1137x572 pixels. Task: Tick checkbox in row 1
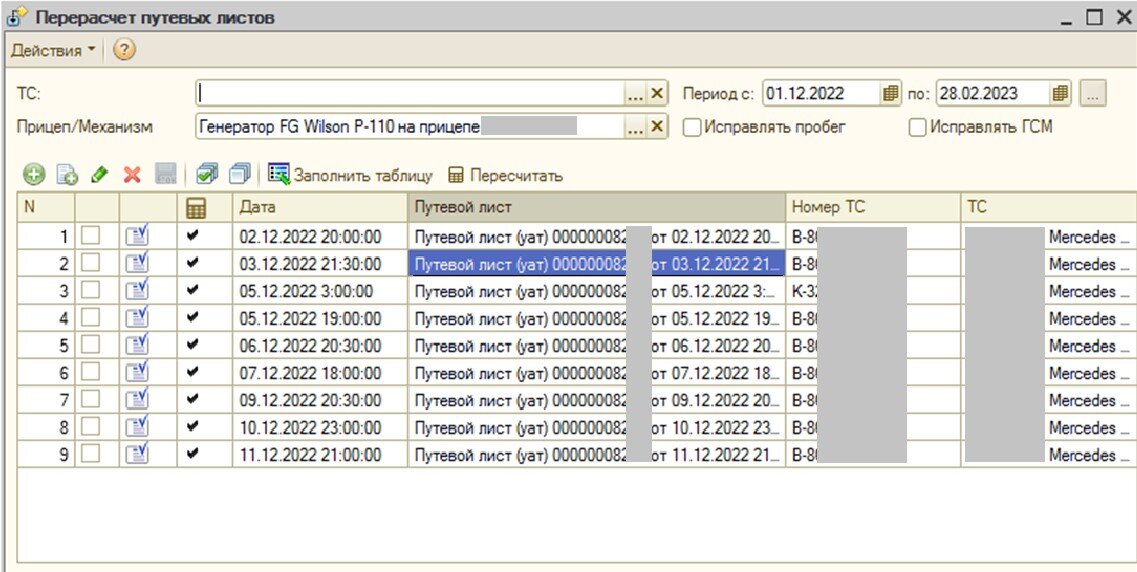pos(90,236)
